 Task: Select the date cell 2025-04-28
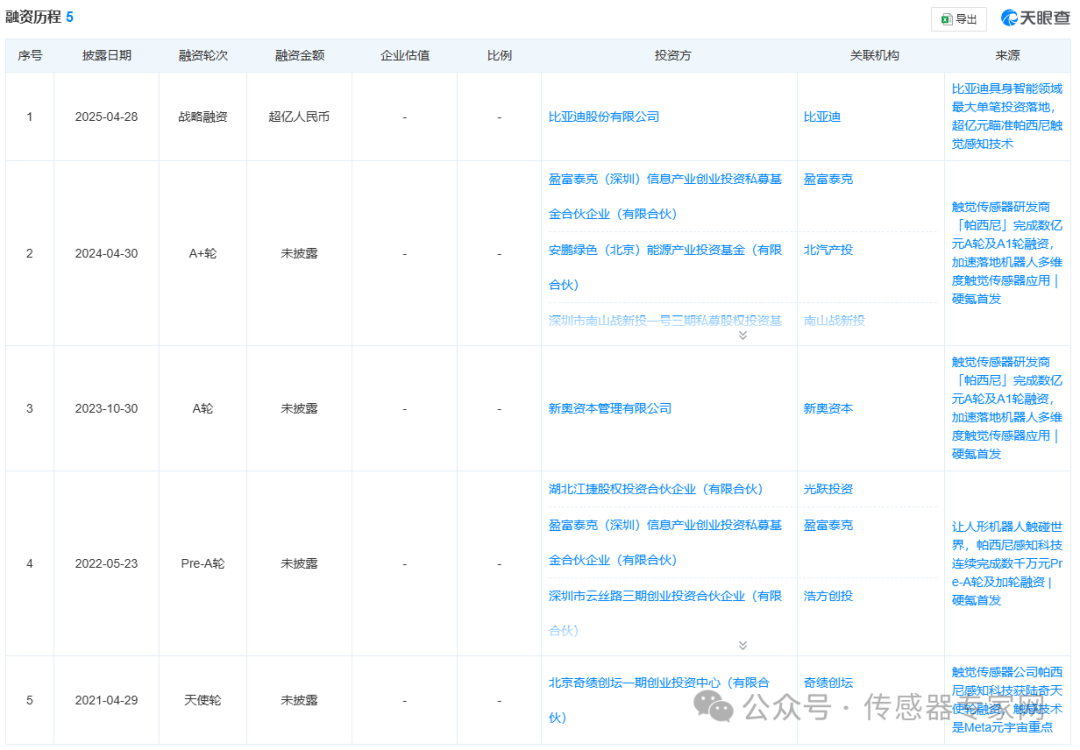tap(107, 117)
